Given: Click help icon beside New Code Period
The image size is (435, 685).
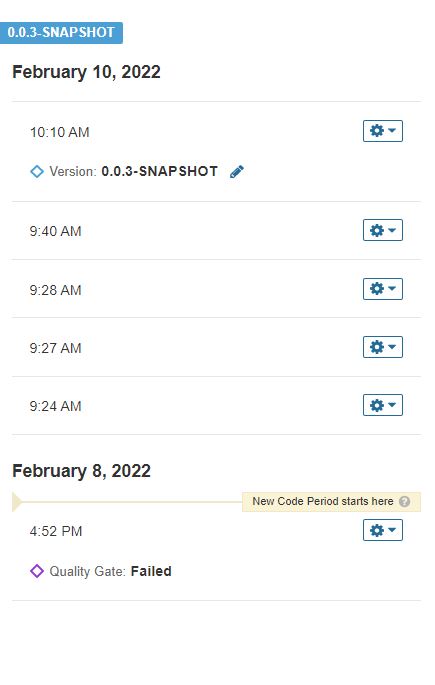Looking at the screenshot, I should click(404, 502).
